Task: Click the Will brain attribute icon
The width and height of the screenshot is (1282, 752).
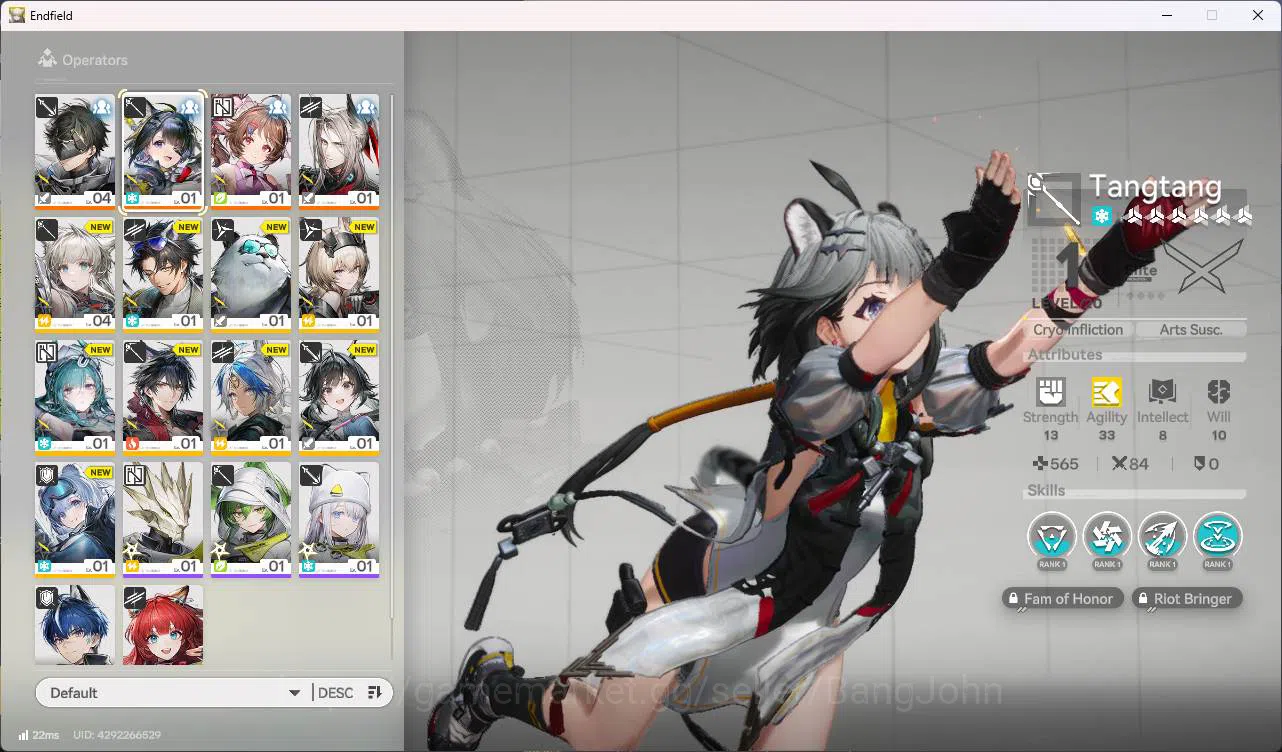Action: click(x=1218, y=392)
